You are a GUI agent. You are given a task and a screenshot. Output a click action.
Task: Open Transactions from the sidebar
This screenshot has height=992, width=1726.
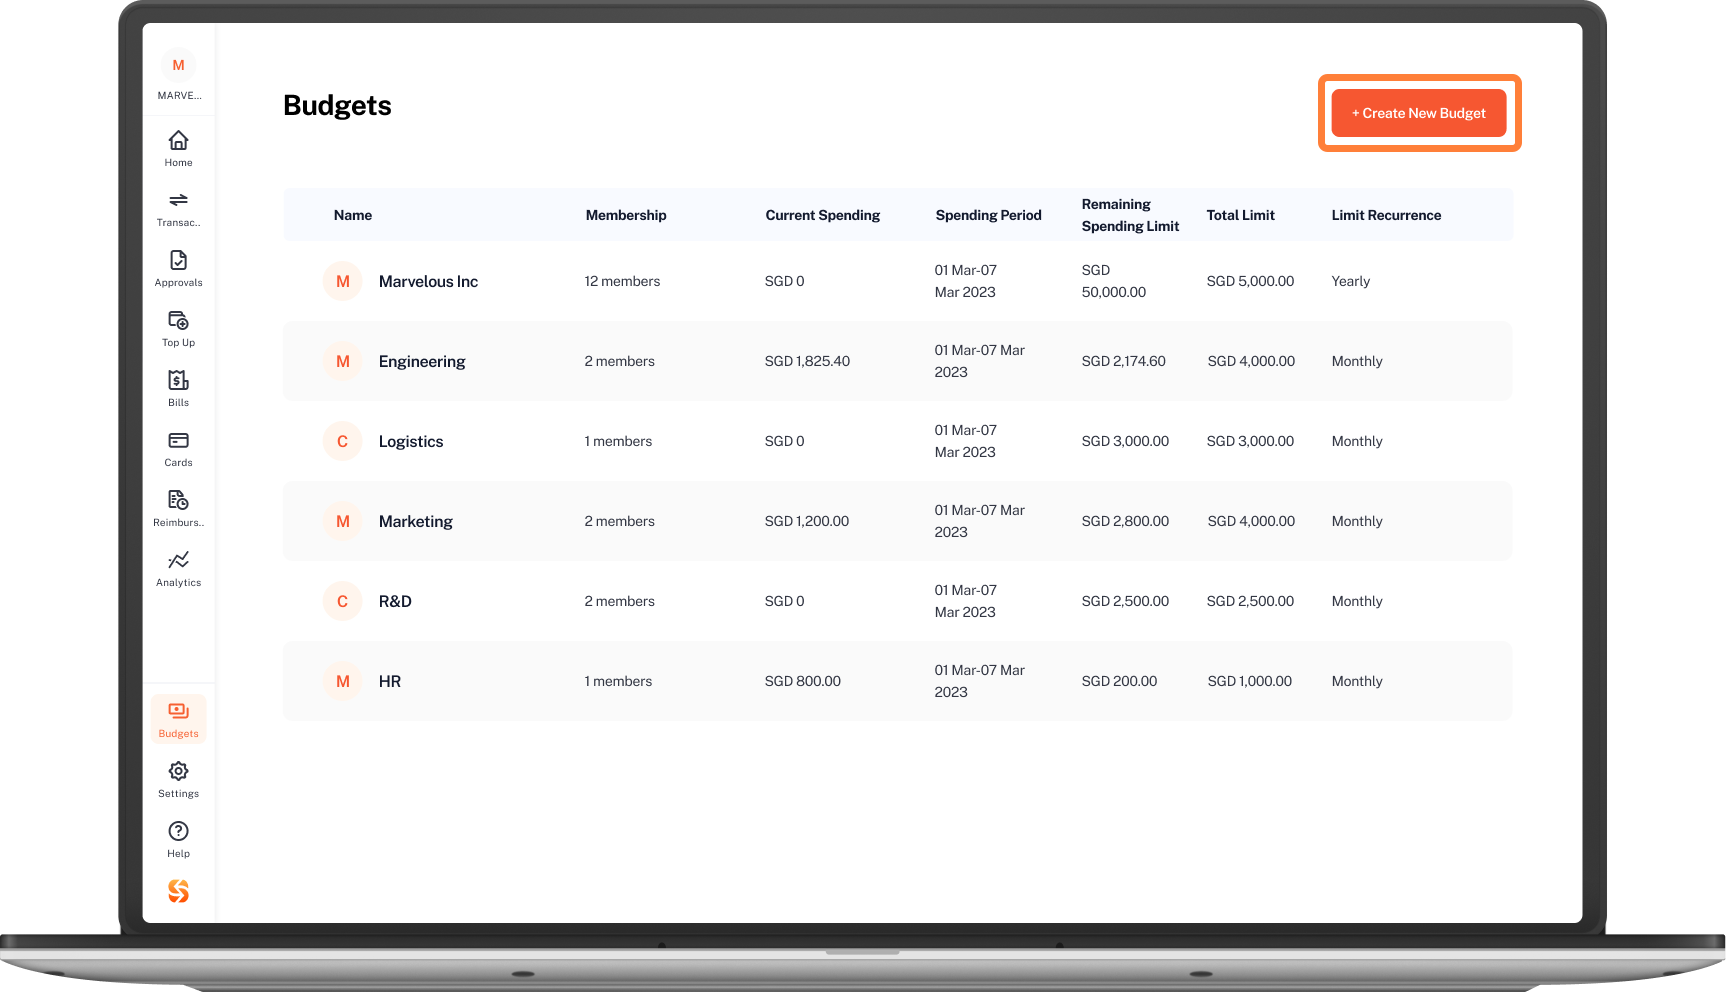(178, 208)
